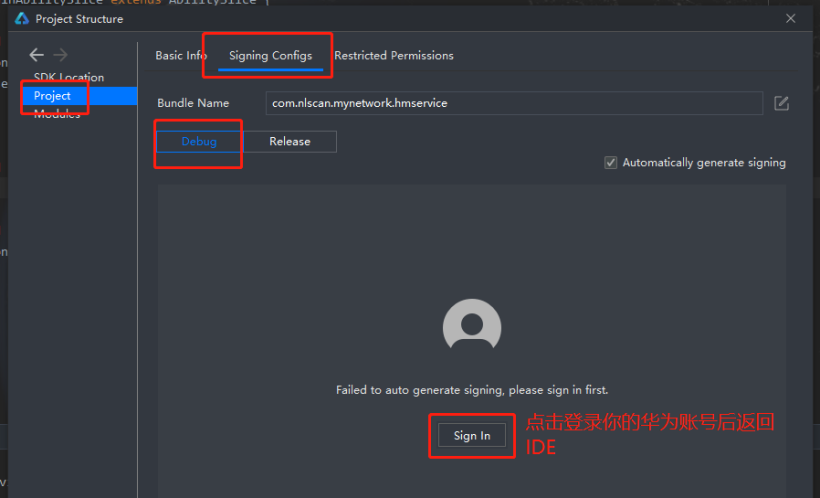Screen dimensions: 820x498
Task: Select Modules in the sidebar
Action: coord(57,114)
